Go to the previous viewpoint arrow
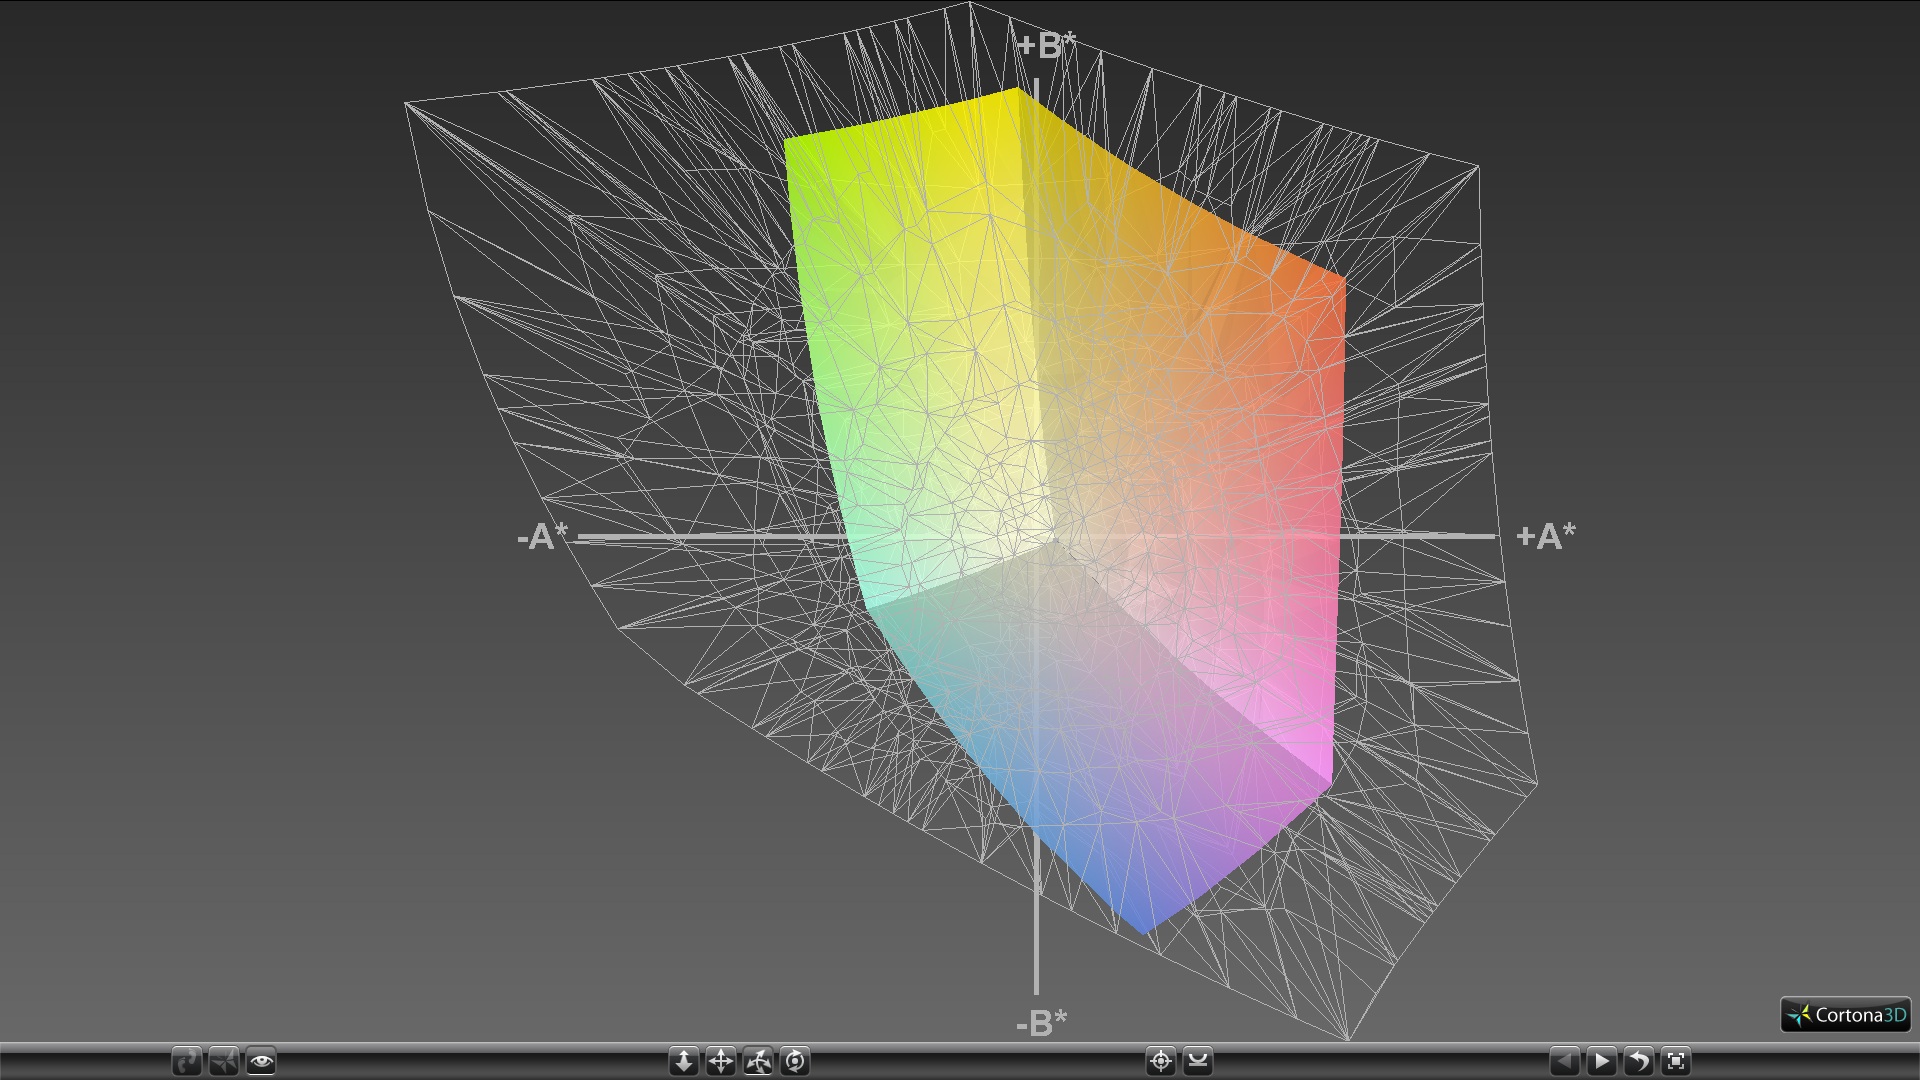Screen dimensions: 1920x1080 [1565, 1061]
